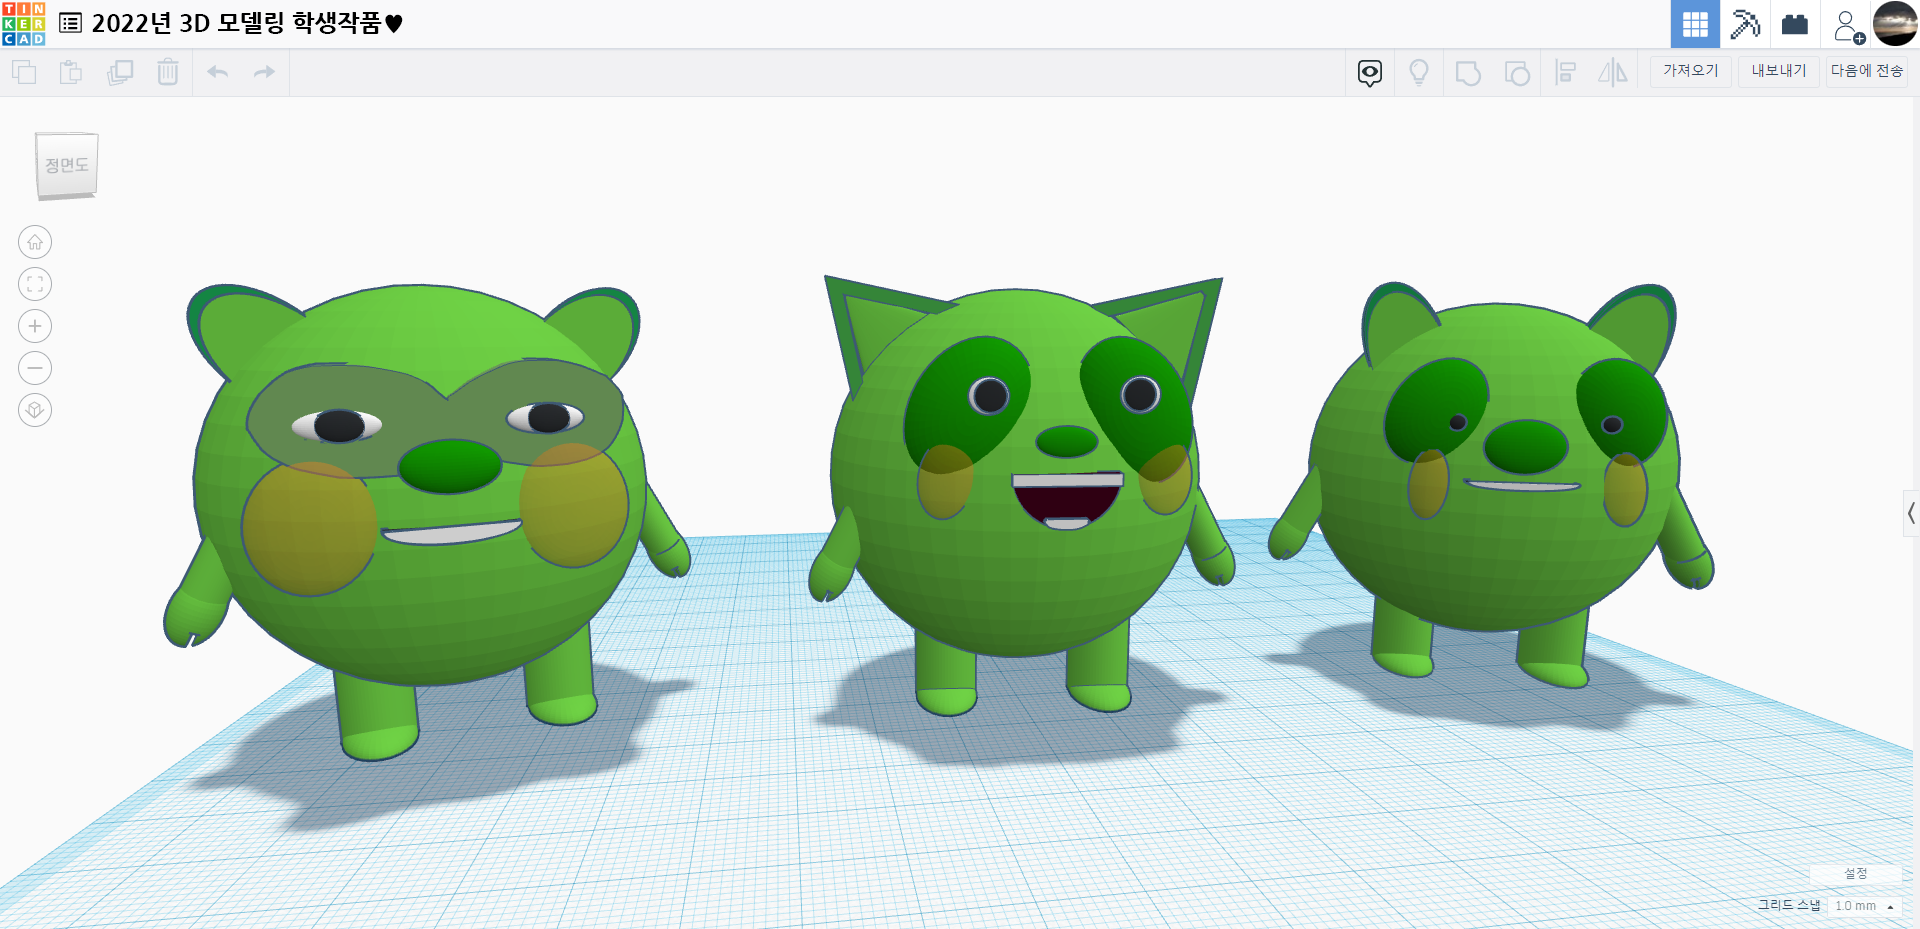
Task: Undo the last action
Action: pyautogui.click(x=217, y=72)
